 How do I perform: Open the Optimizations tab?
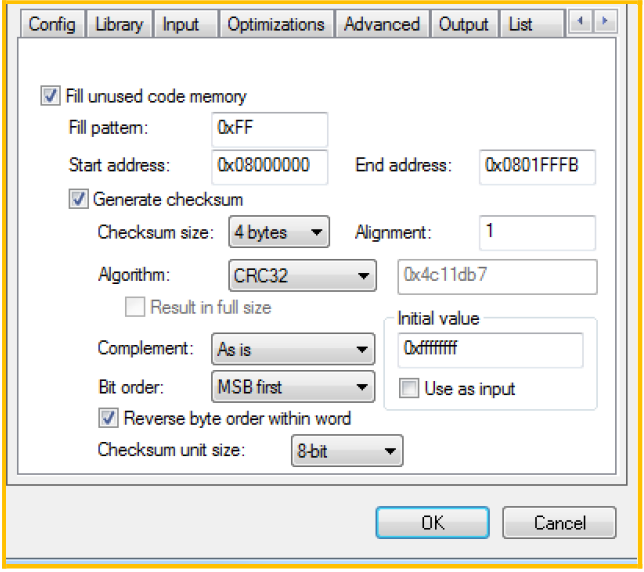pos(276,24)
